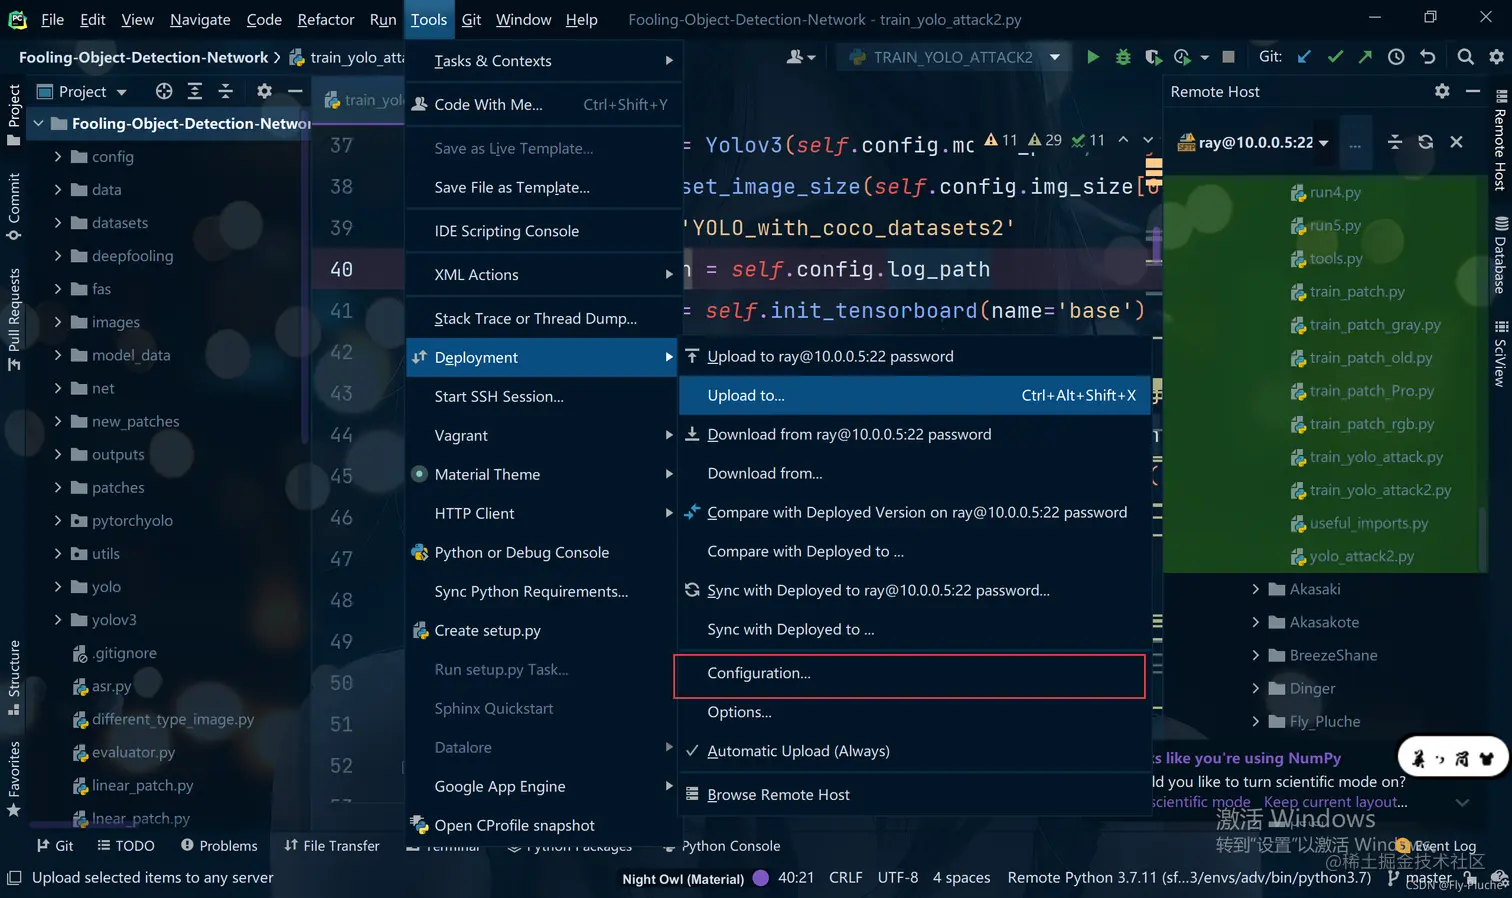The width and height of the screenshot is (1512, 898).
Task: Collapse the Fooling-Object-Detection-Network root node
Action: [38, 124]
